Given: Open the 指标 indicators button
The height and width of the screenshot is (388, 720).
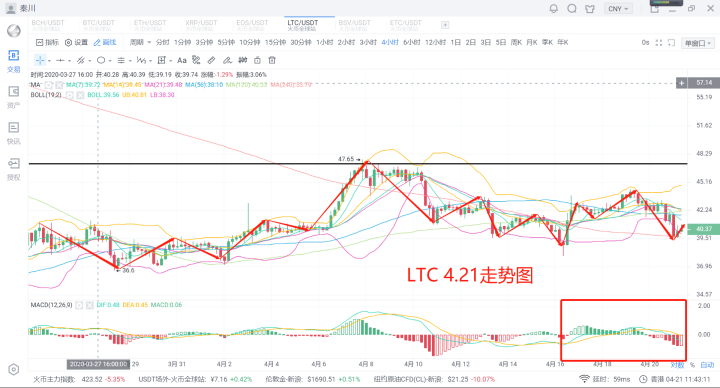Looking at the screenshot, I should point(47,42).
